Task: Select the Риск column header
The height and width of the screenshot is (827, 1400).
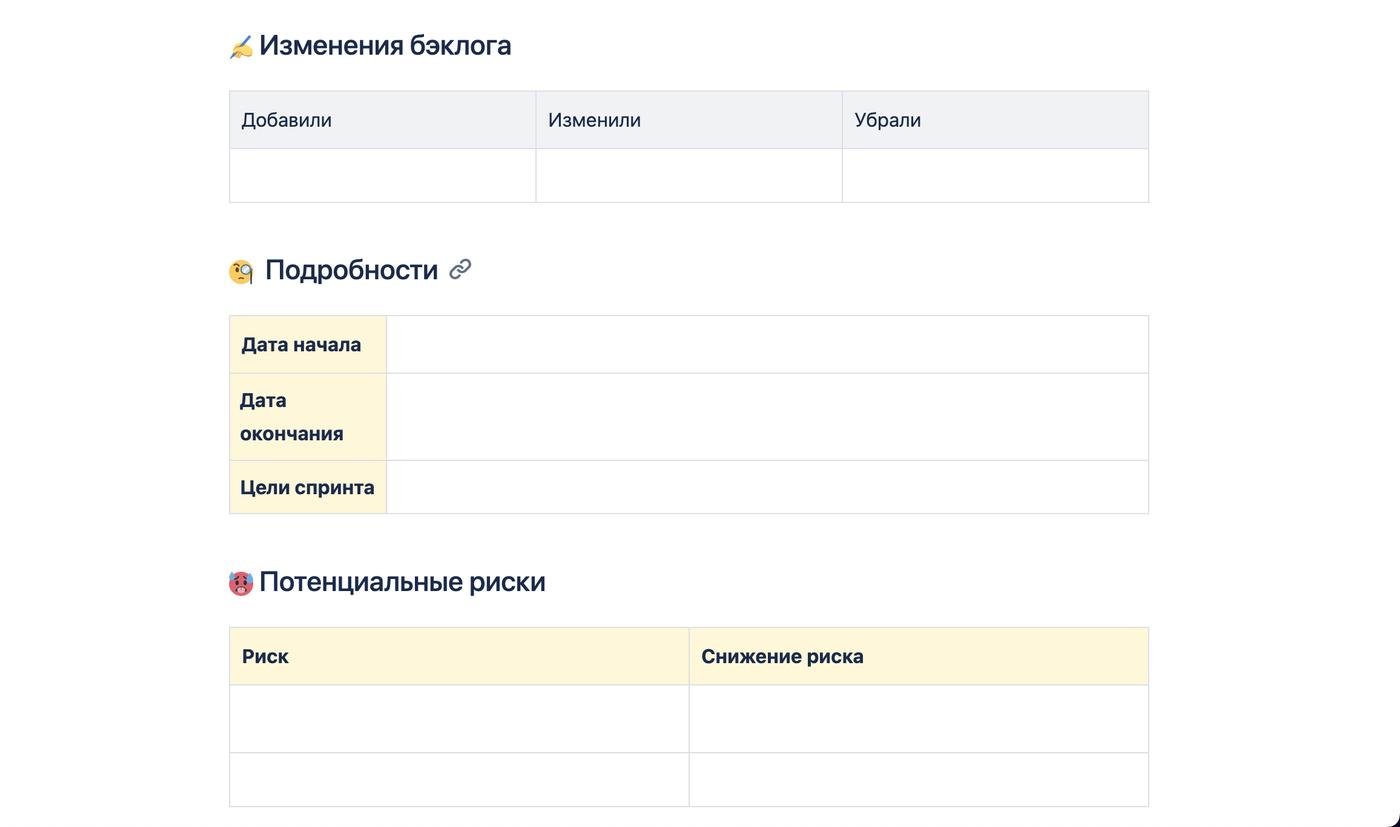Action: [x=458, y=657]
